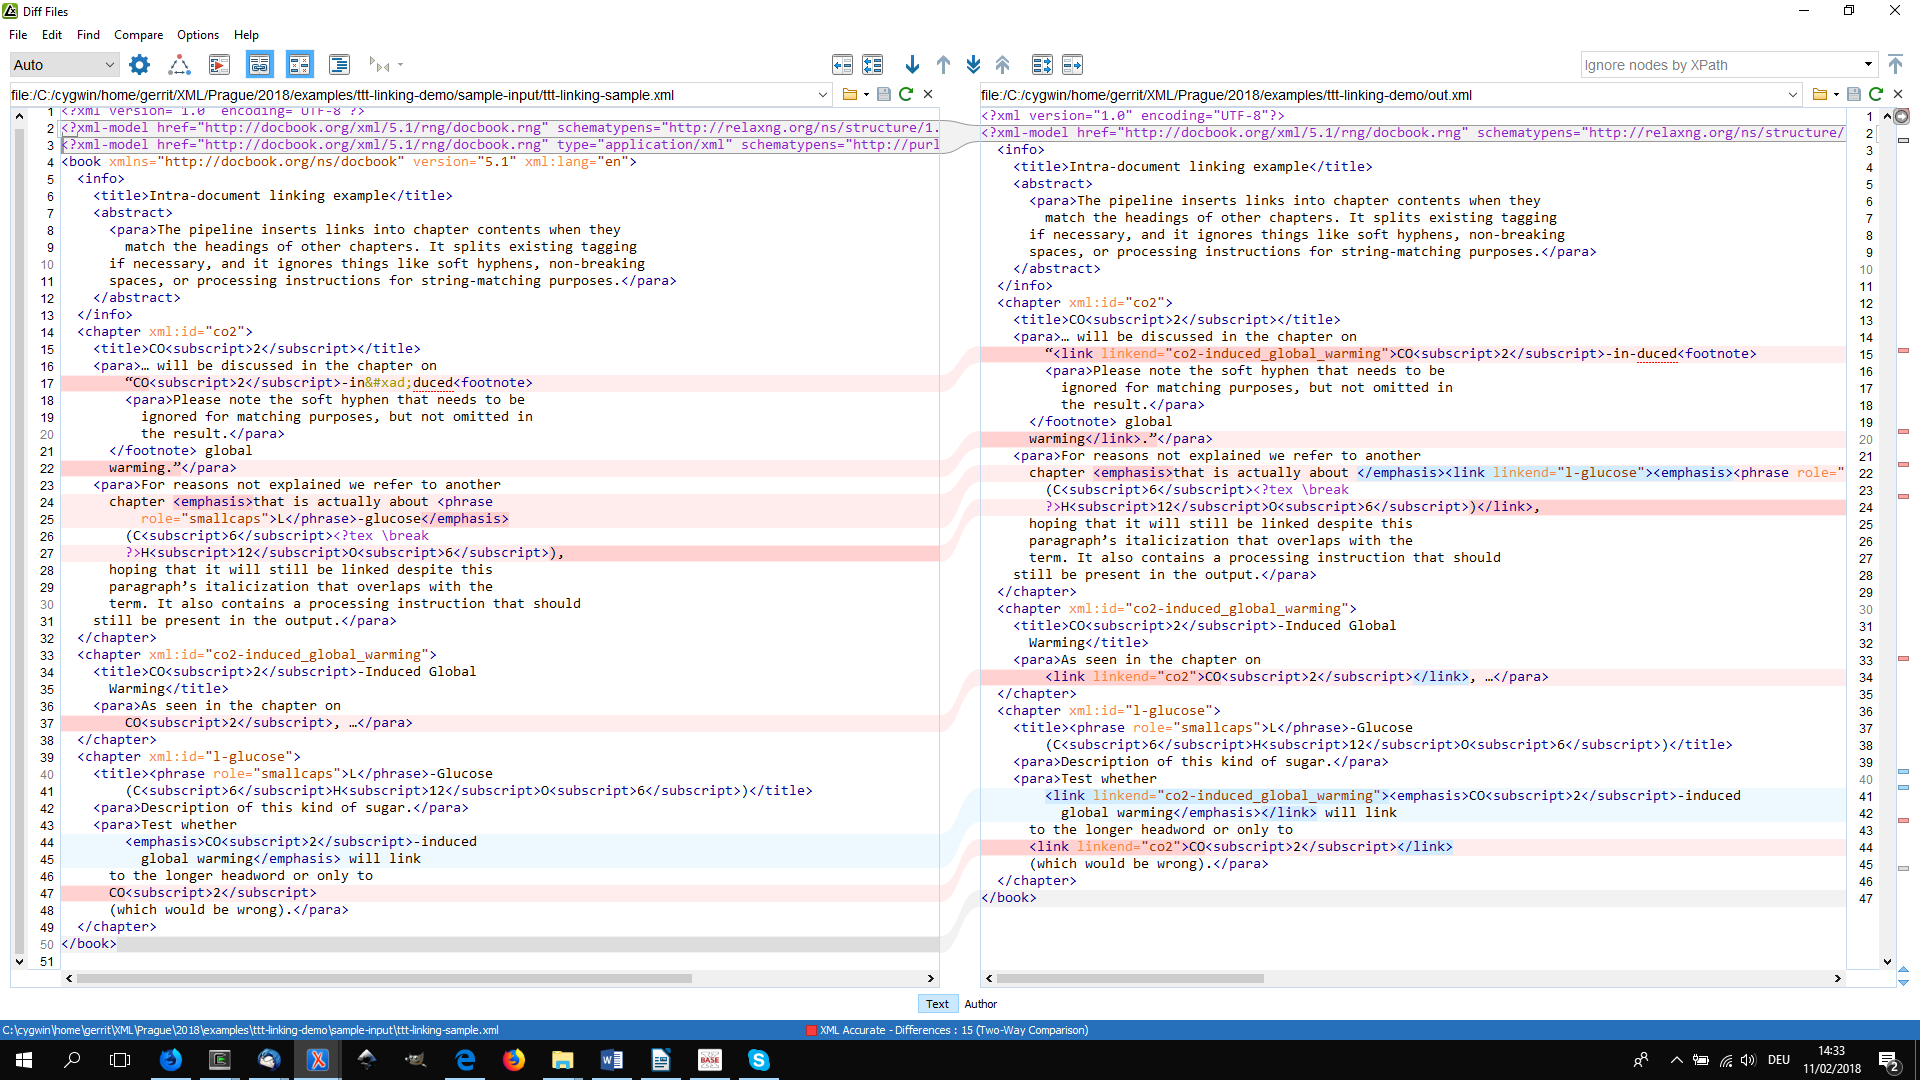
Task: Toggle ignore whitespaces highlighted button
Action: (299, 65)
